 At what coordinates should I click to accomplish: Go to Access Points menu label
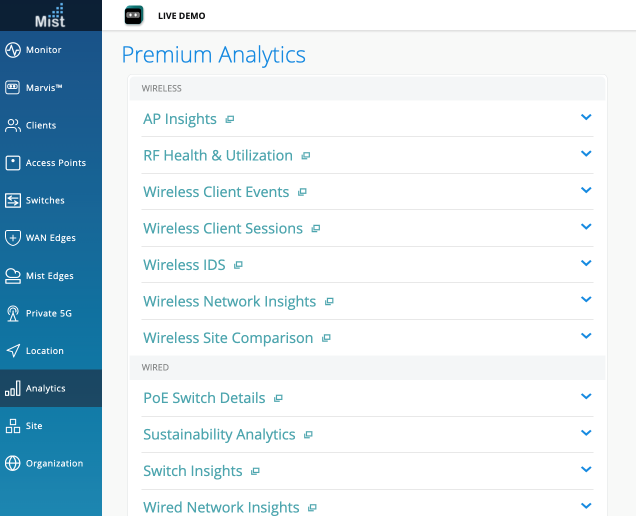pyautogui.click(x=56, y=163)
